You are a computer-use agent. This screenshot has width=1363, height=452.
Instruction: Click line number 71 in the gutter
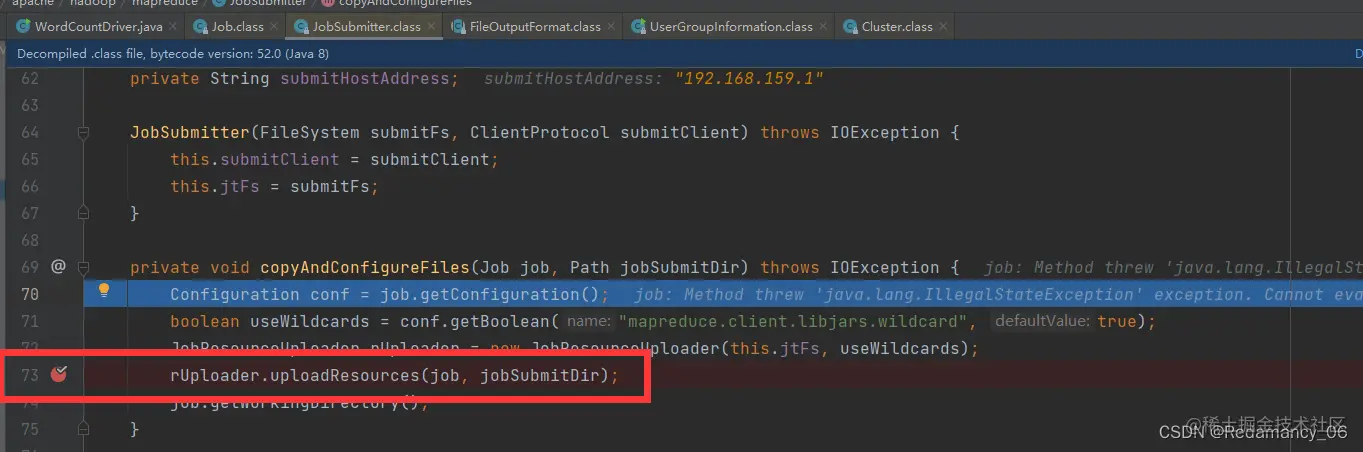point(29,321)
